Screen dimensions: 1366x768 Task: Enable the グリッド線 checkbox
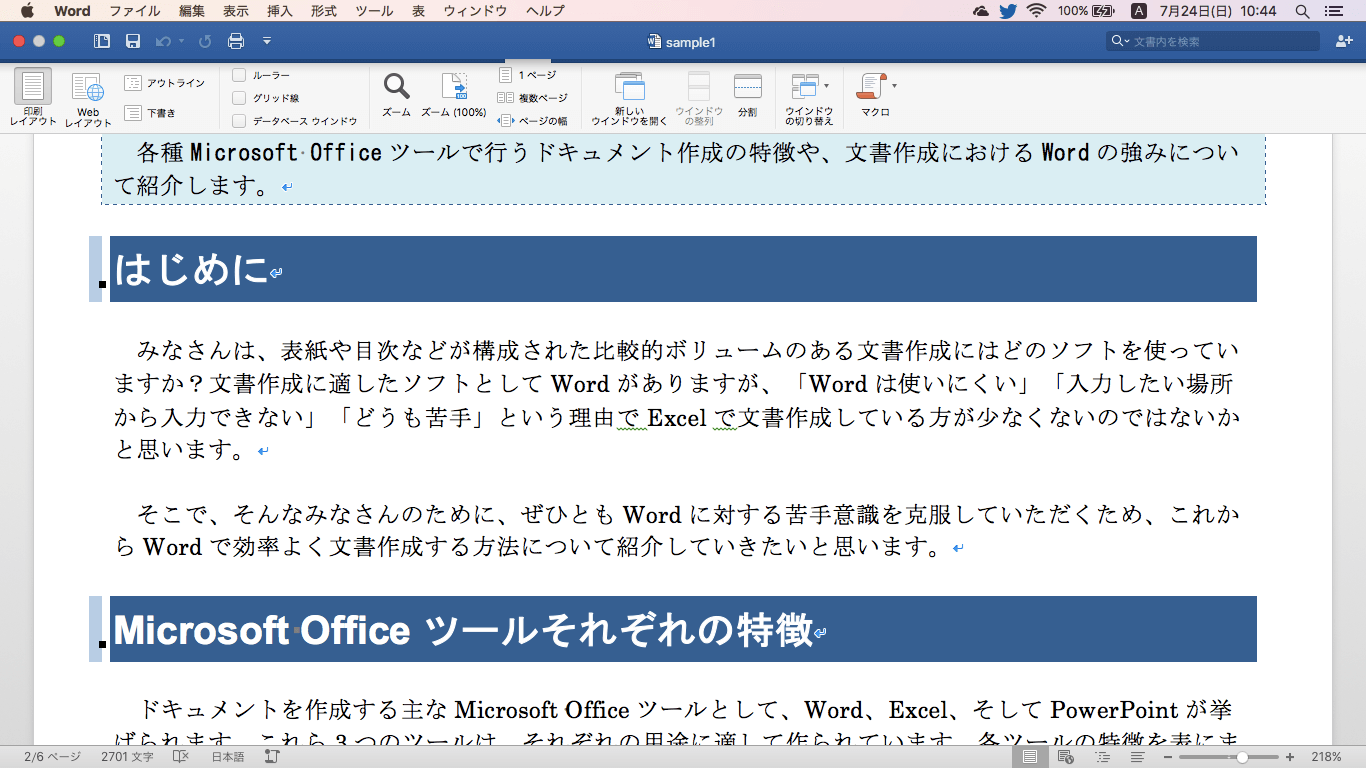[x=239, y=98]
